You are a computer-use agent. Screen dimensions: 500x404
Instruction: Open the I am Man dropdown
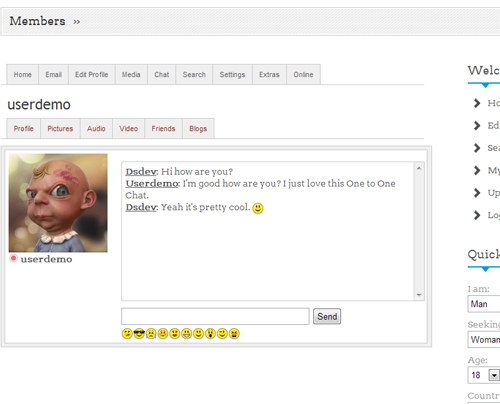[484, 304]
